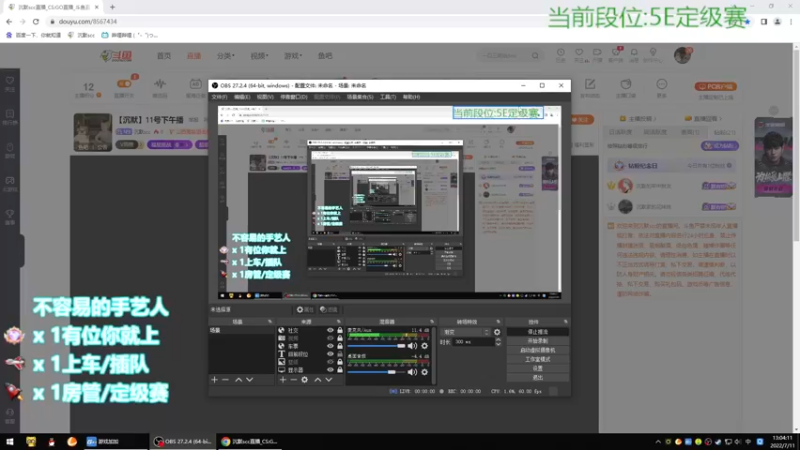Toggle lock on 社交 source
The height and width of the screenshot is (450, 800).
(340, 331)
